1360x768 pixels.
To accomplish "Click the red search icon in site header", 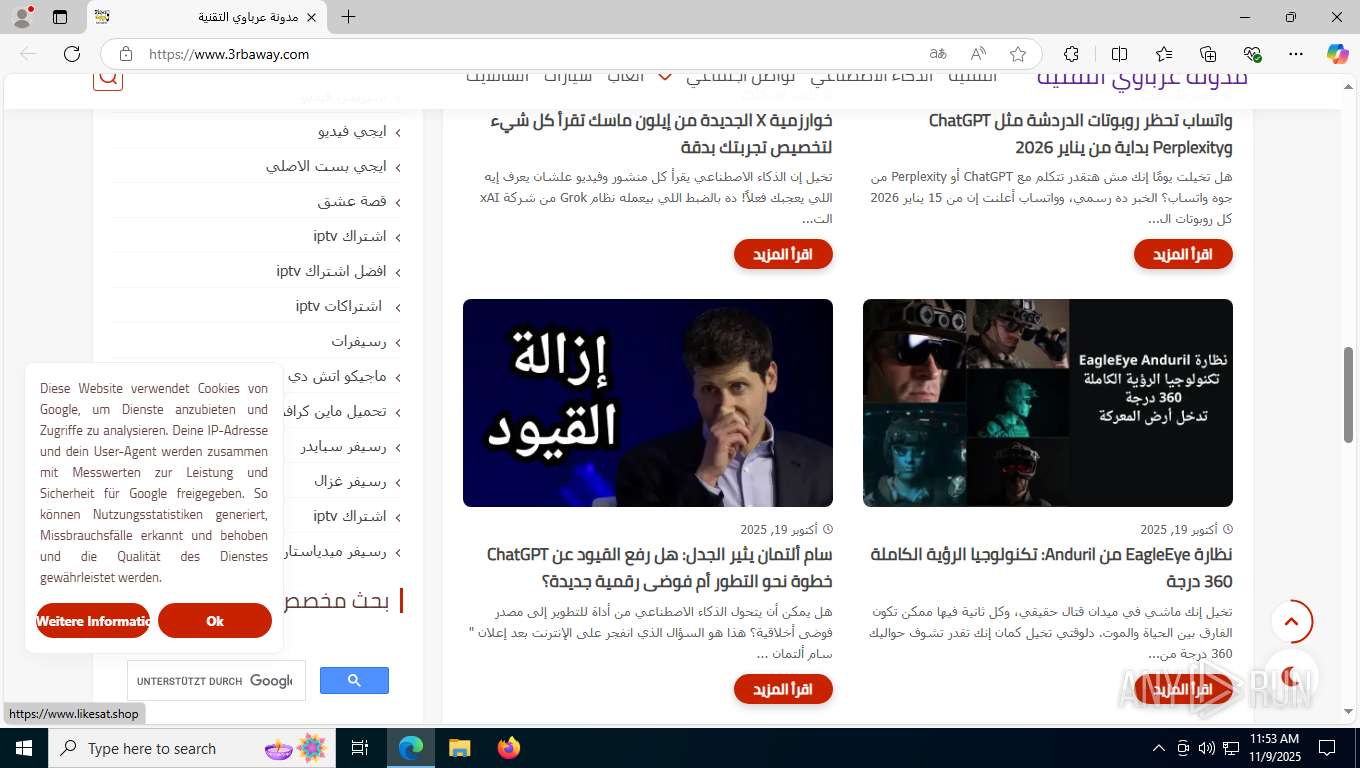I will pyautogui.click(x=108, y=77).
